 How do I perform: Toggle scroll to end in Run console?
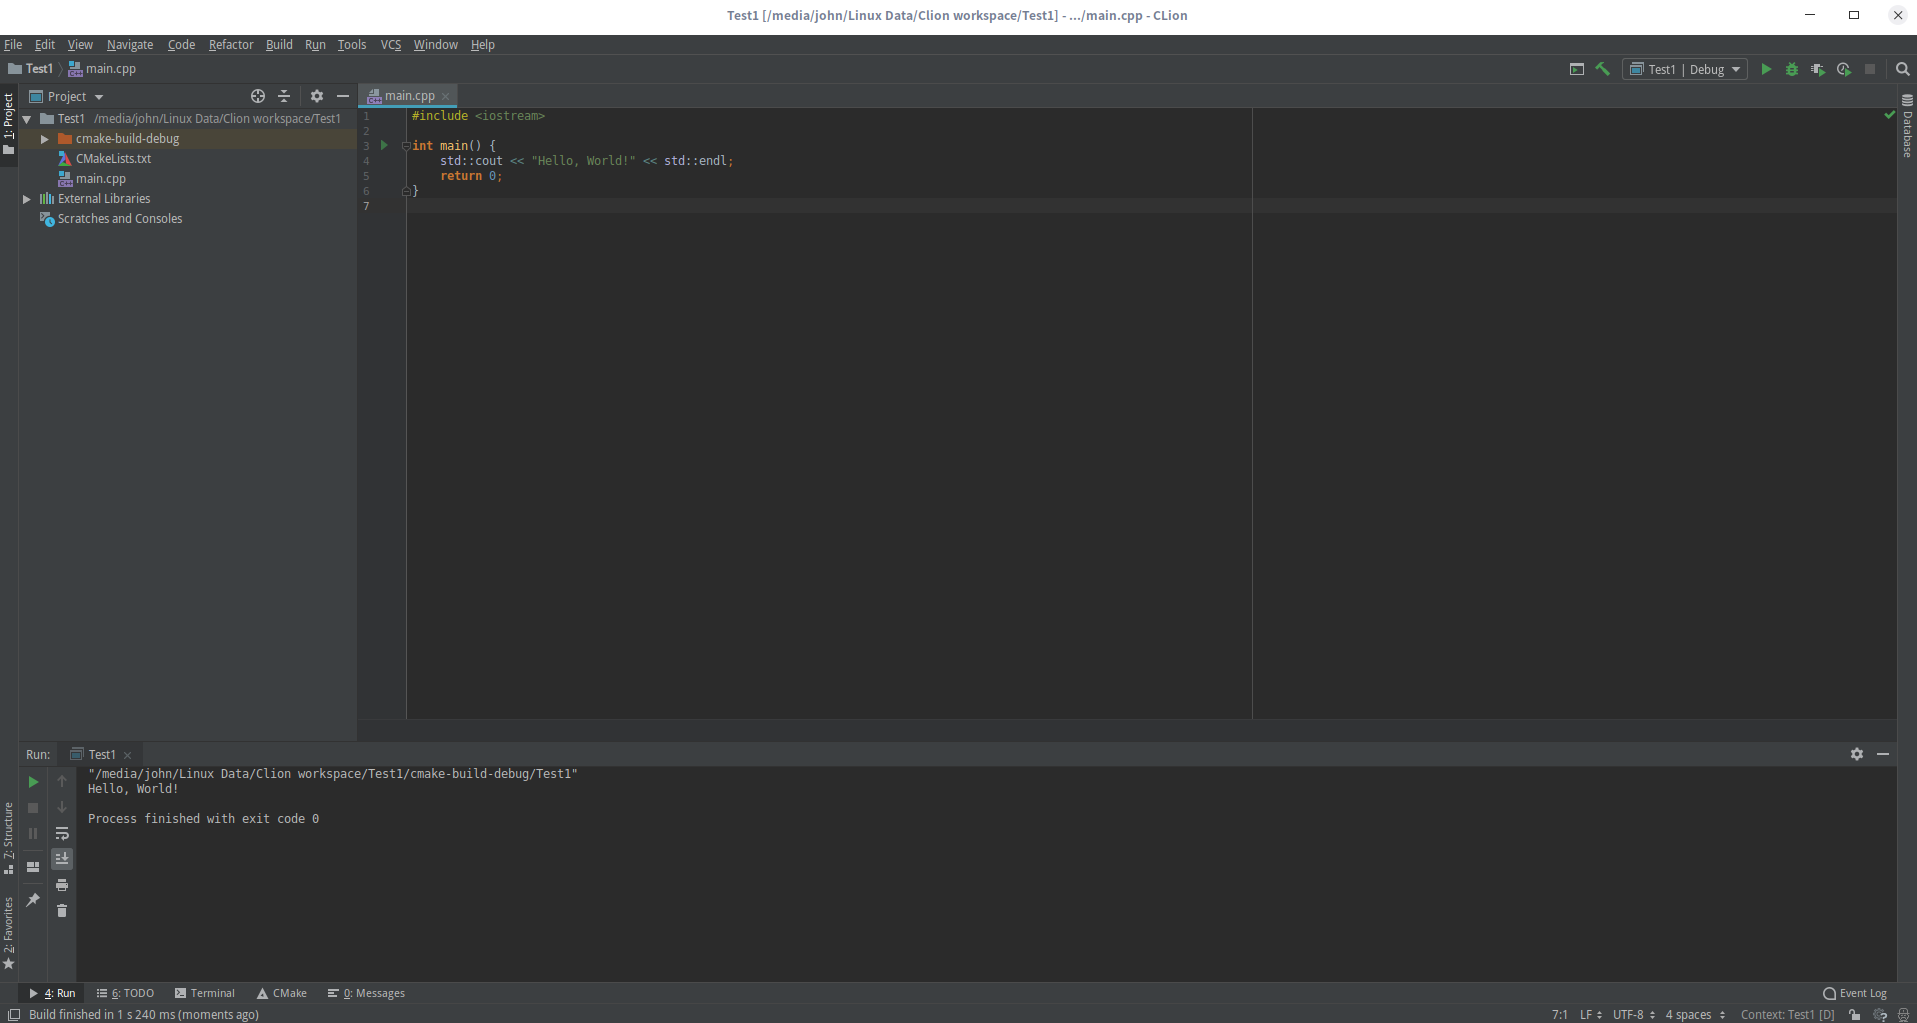pos(62,859)
